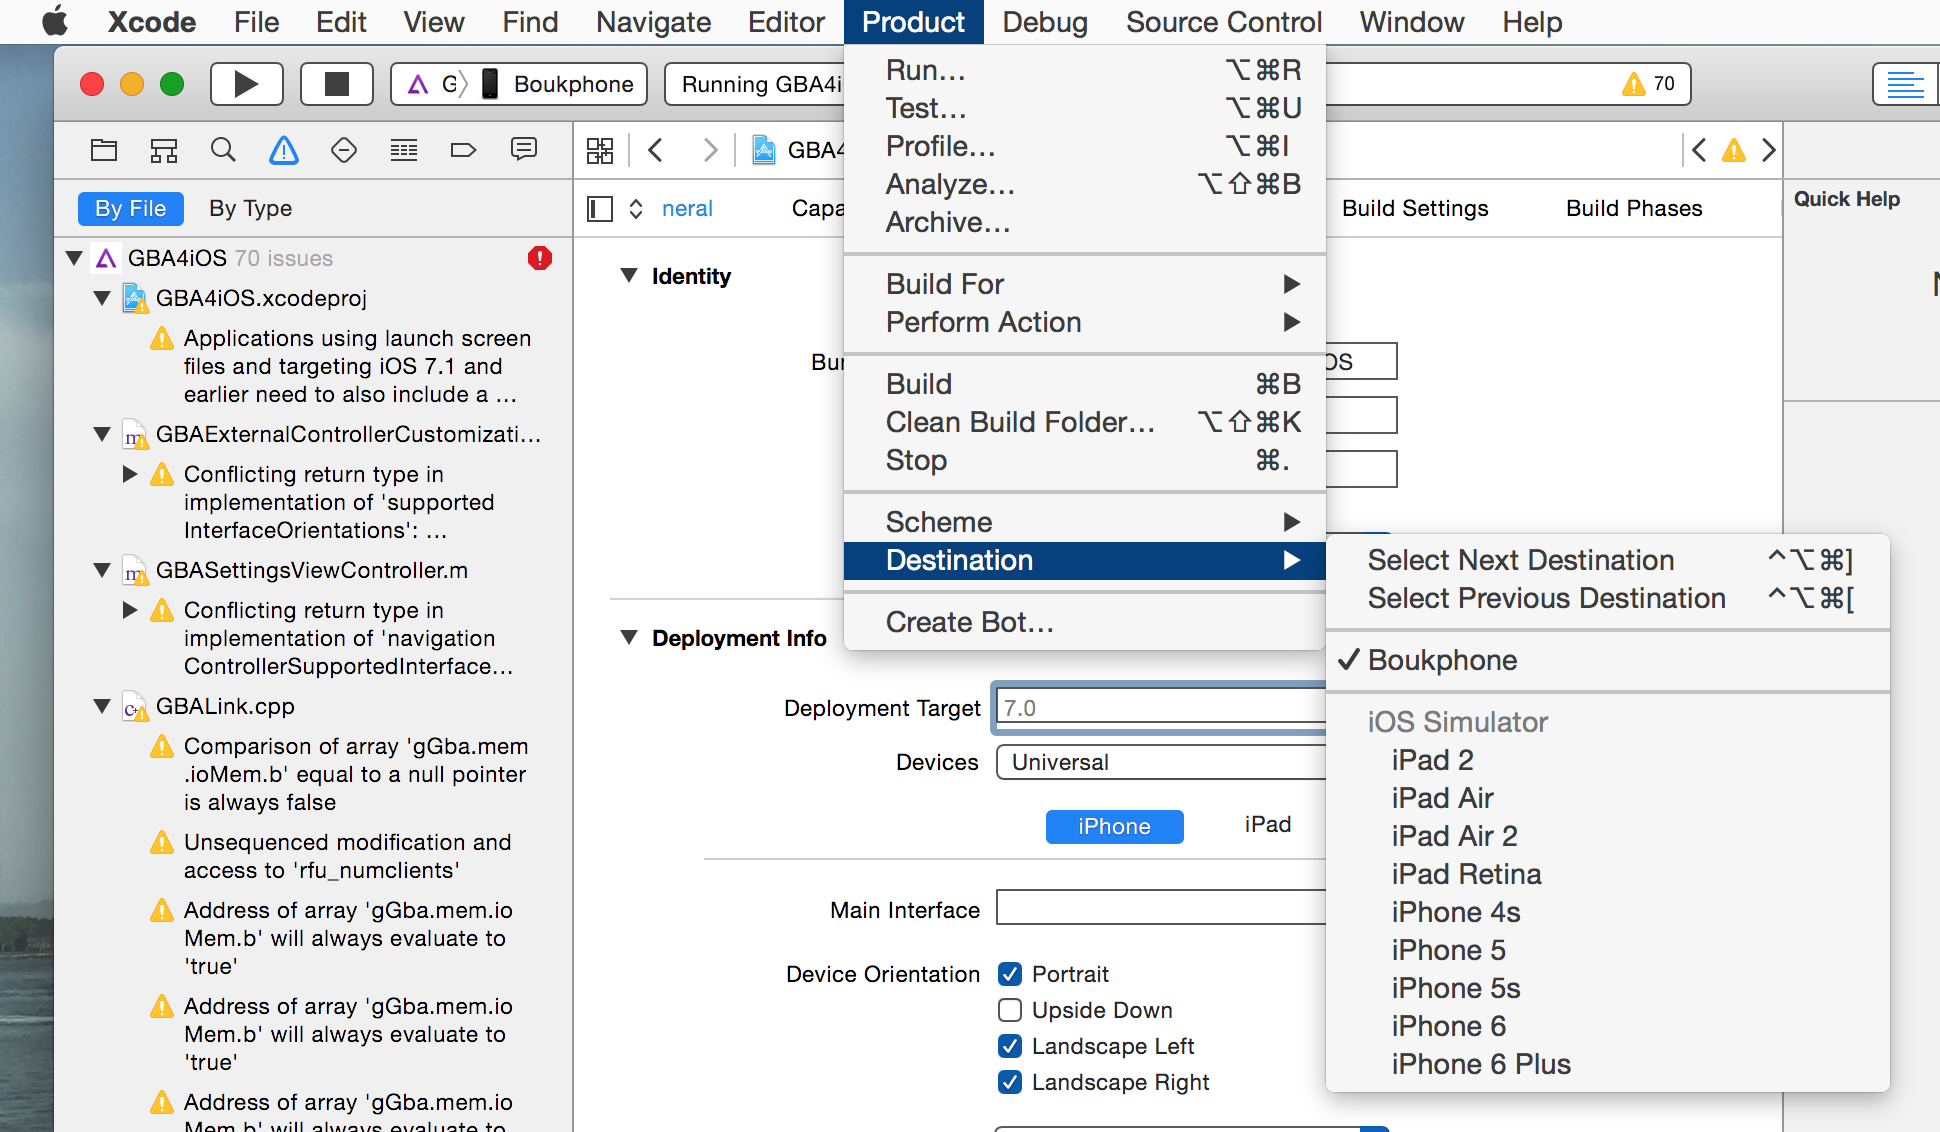
Task: Select By Type in the navigator
Action: point(249,208)
